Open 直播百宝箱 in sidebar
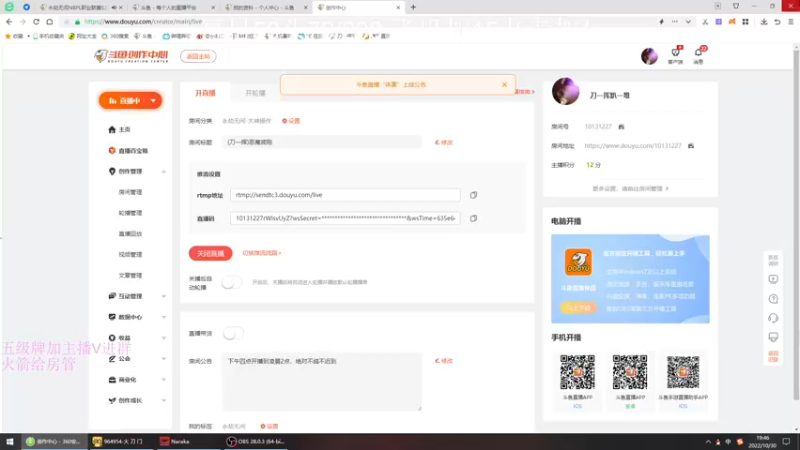Viewport: 800px width, 450px height. click(x=129, y=151)
